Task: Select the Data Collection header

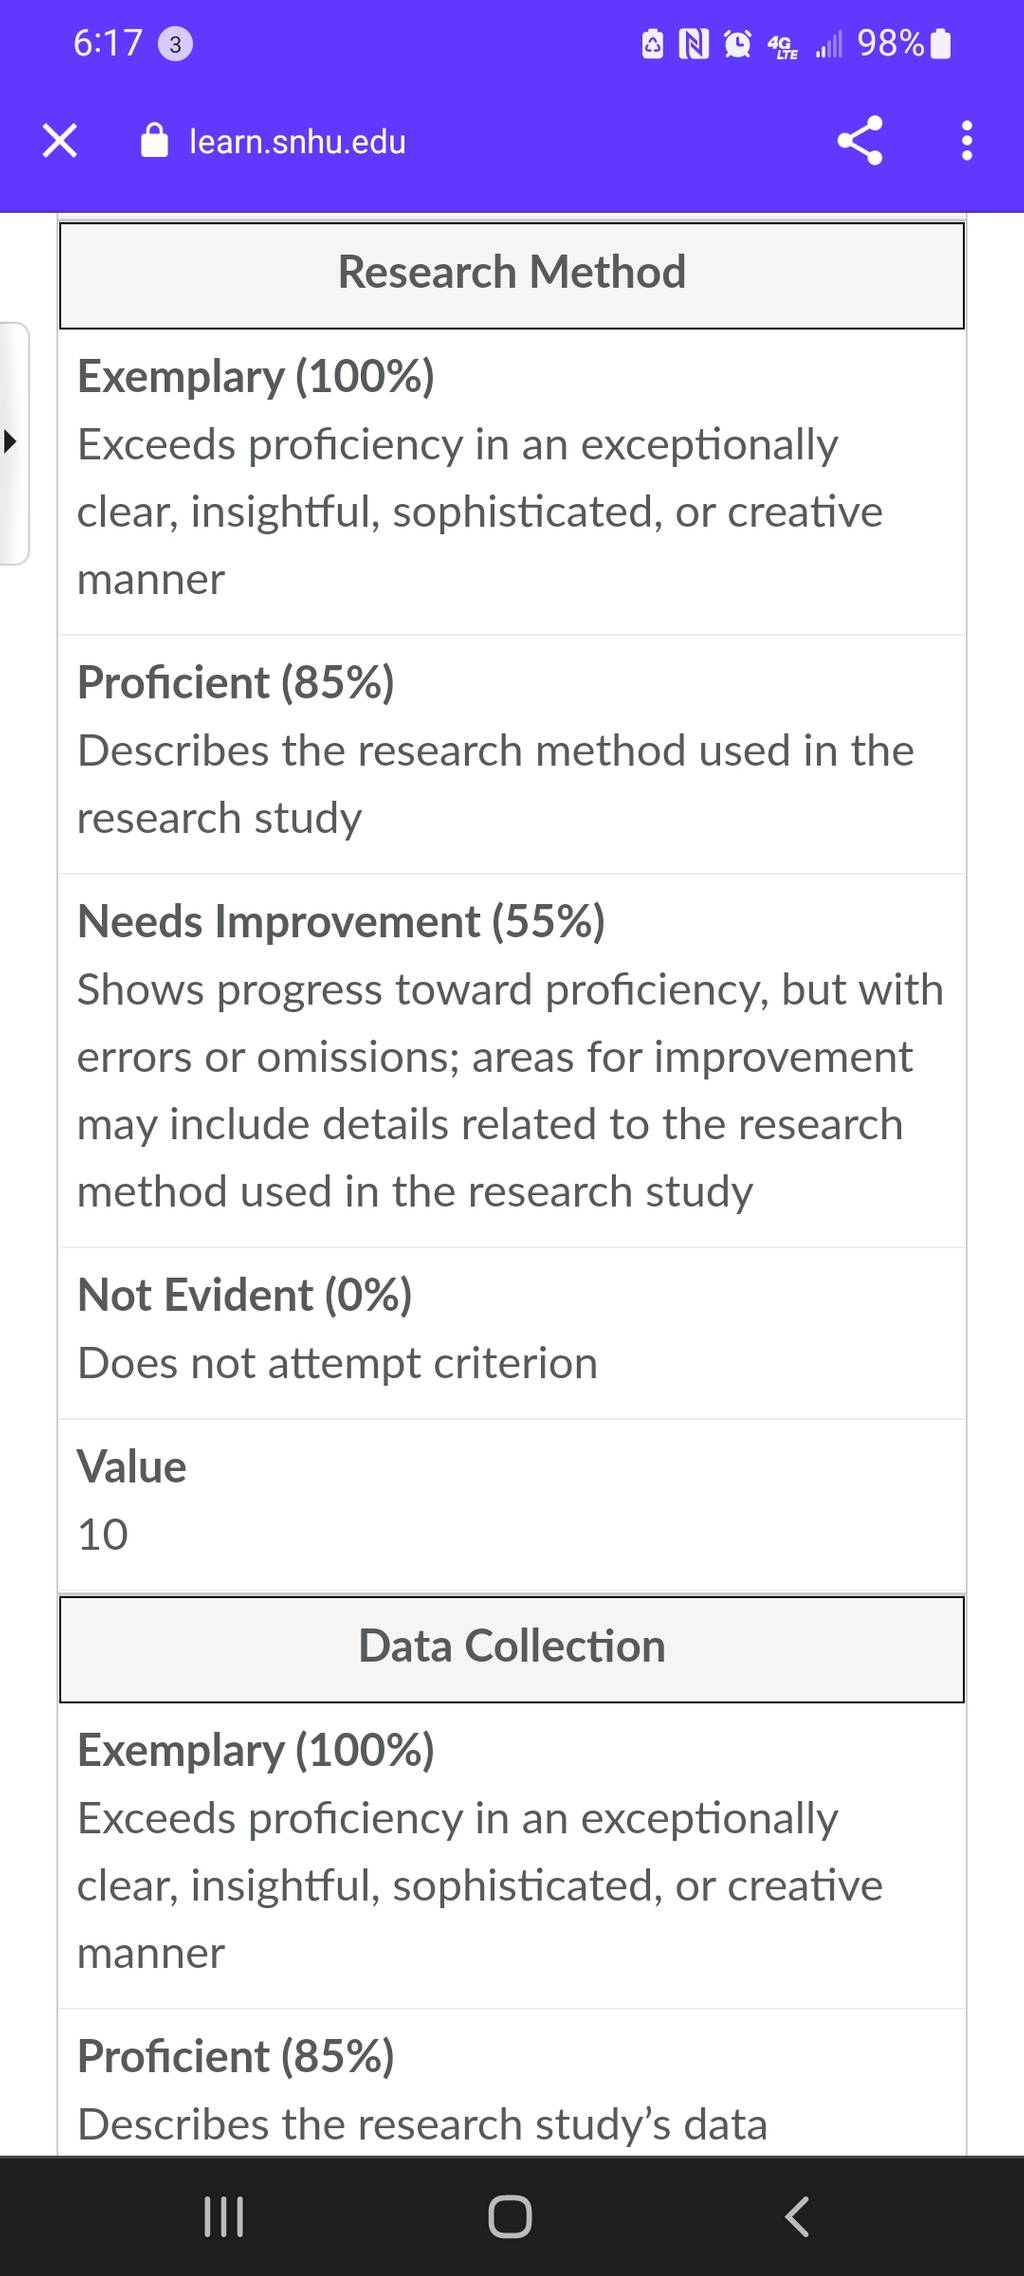Action: [512, 1648]
